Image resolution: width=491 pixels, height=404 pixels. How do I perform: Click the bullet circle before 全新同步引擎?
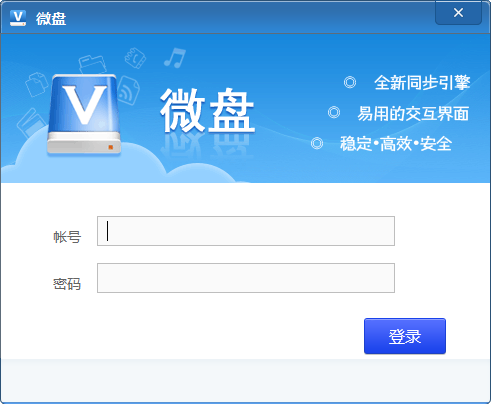click(350, 82)
